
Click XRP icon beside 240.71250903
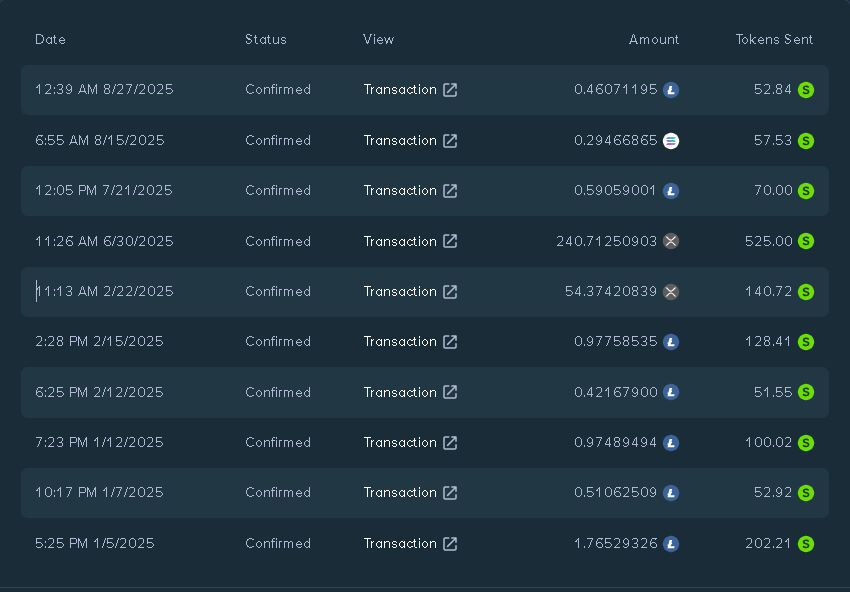671,241
